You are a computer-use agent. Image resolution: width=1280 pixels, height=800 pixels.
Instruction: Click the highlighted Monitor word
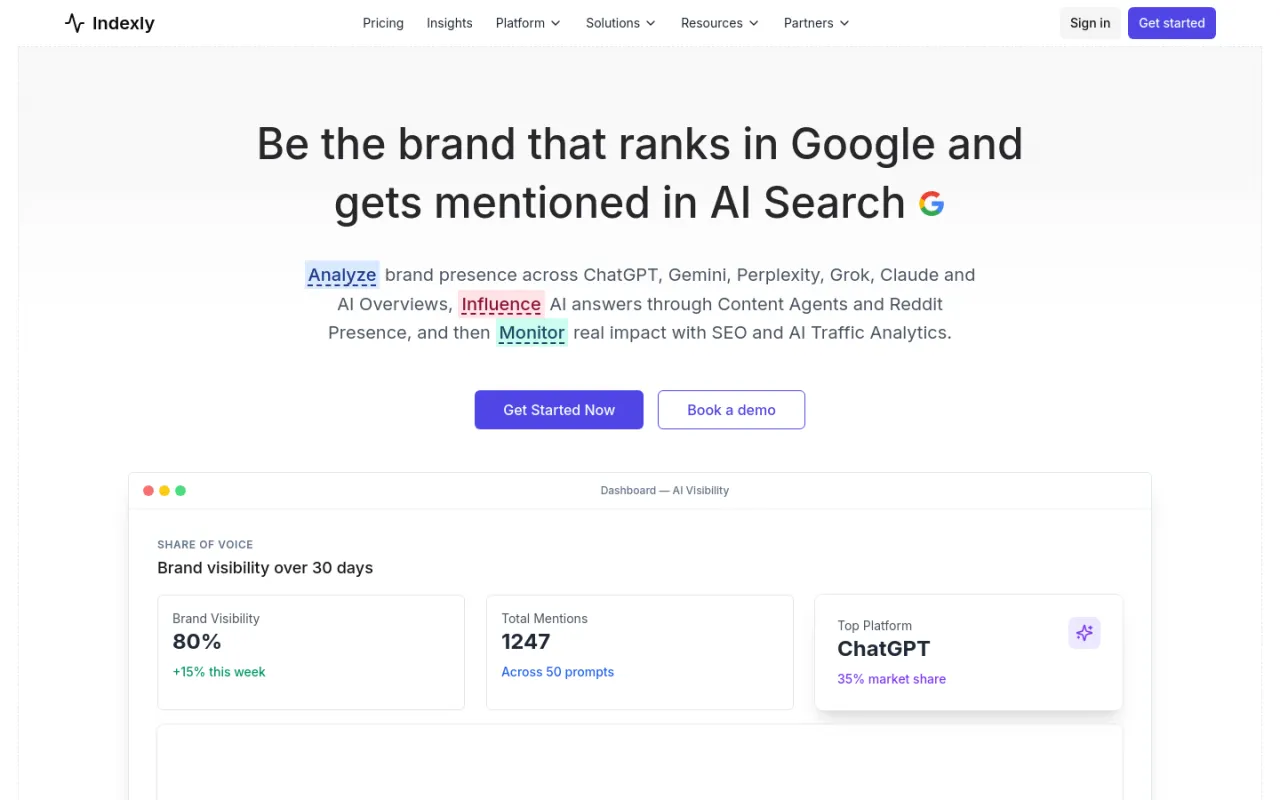(x=532, y=333)
